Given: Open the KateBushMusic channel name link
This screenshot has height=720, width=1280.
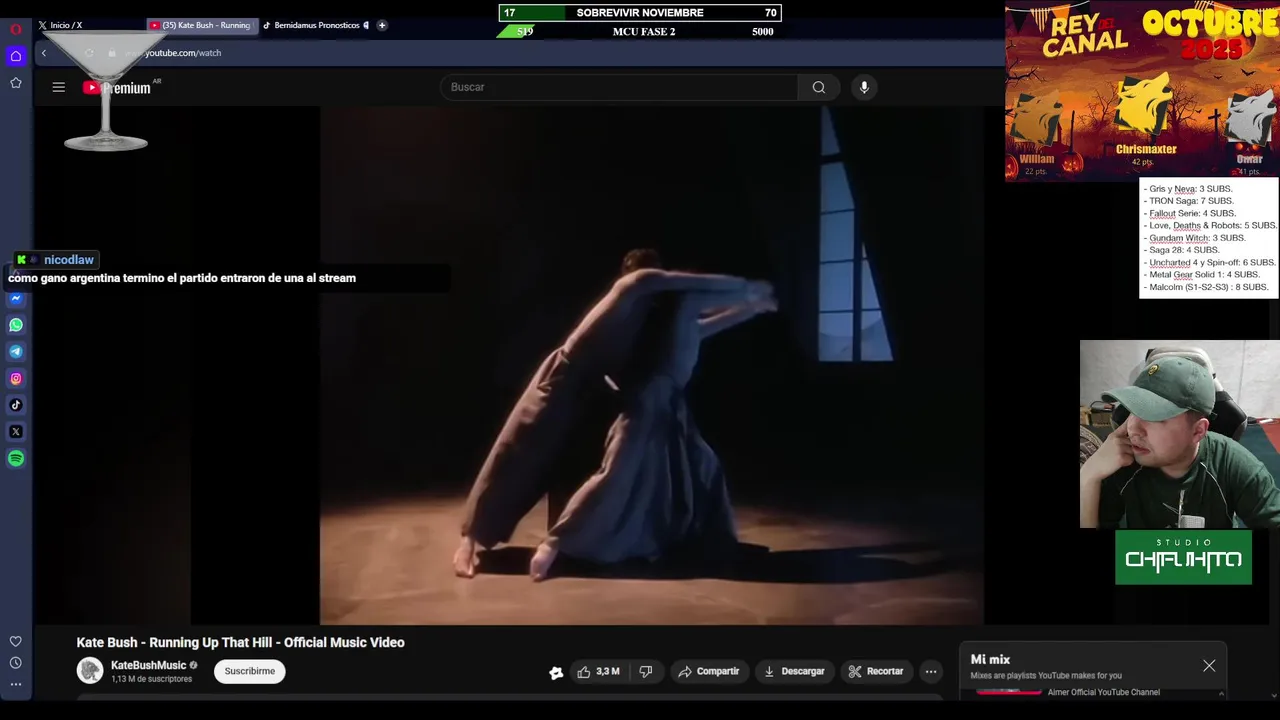Looking at the screenshot, I should tap(148, 665).
